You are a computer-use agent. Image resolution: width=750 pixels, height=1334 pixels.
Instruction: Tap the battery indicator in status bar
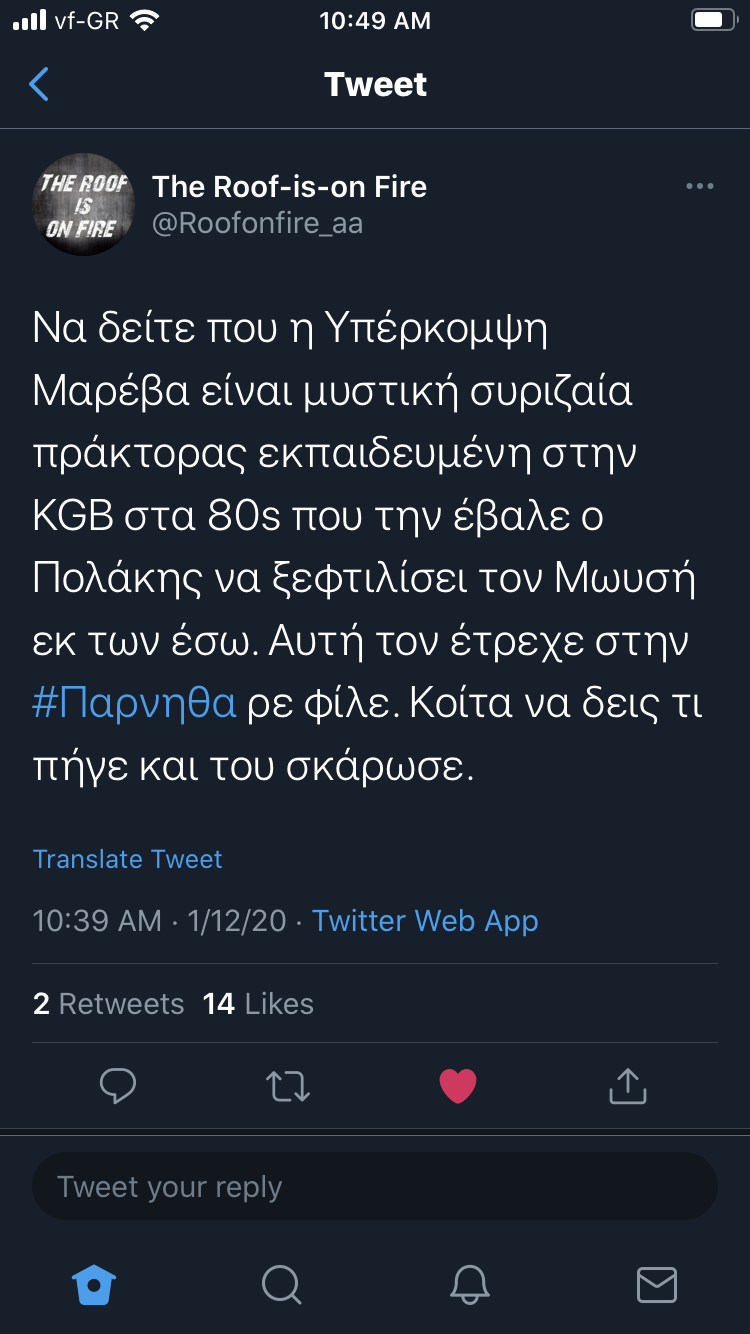click(x=713, y=20)
